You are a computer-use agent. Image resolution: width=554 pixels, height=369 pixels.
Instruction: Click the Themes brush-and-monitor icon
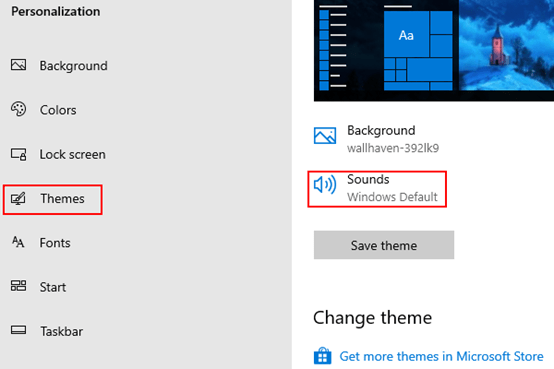18,199
